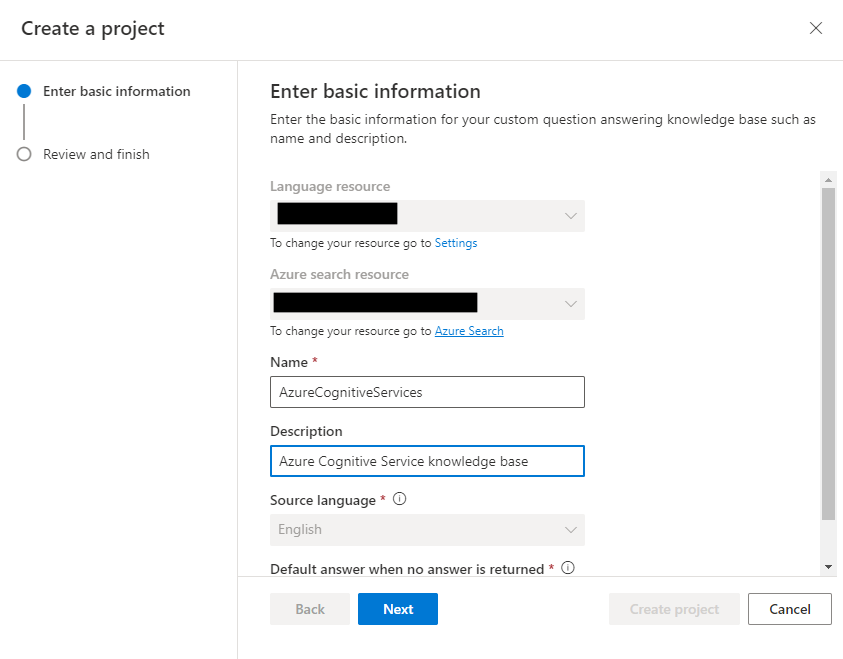Viewport: 843px width, 659px height.
Task: Click the Create project button
Action: (674, 609)
